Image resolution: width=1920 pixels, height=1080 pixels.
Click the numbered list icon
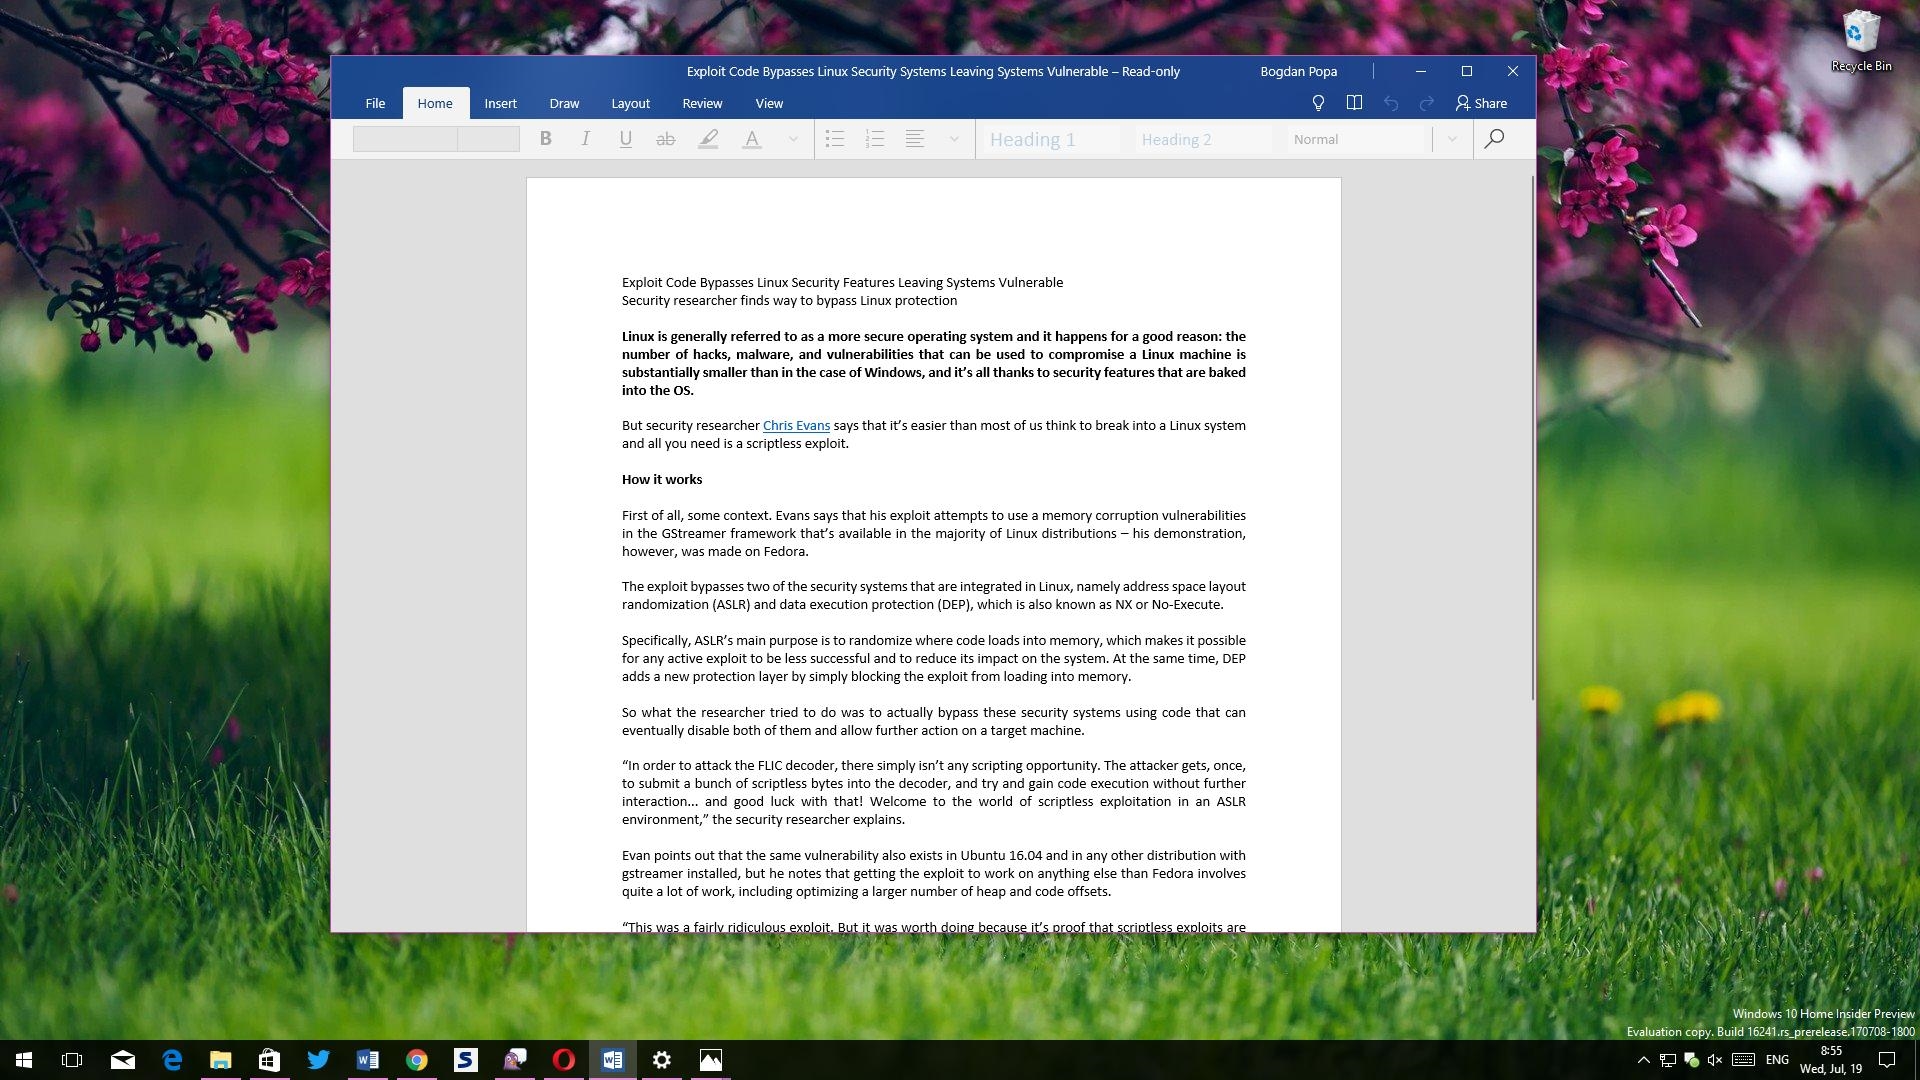point(875,139)
